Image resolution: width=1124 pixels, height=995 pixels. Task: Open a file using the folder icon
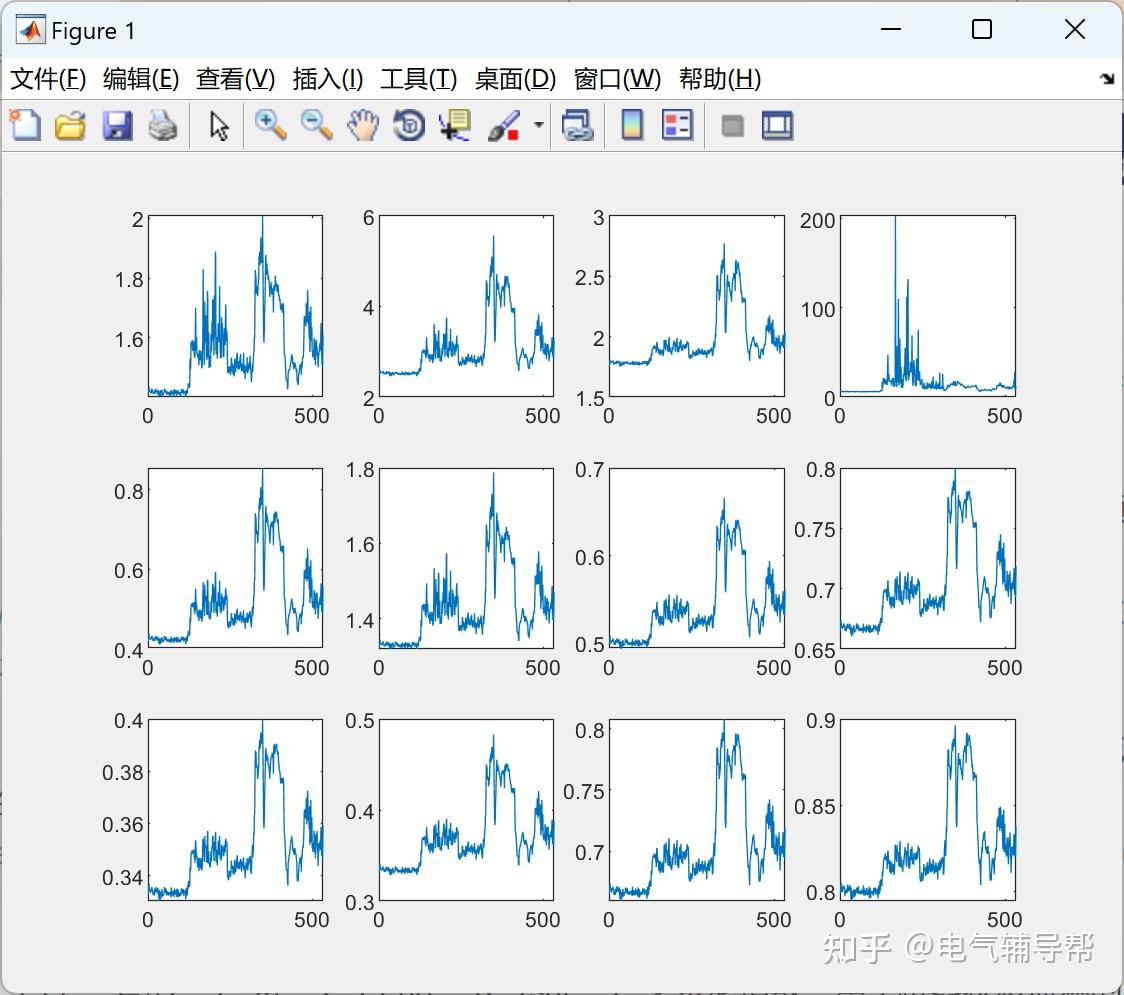click(70, 125)
